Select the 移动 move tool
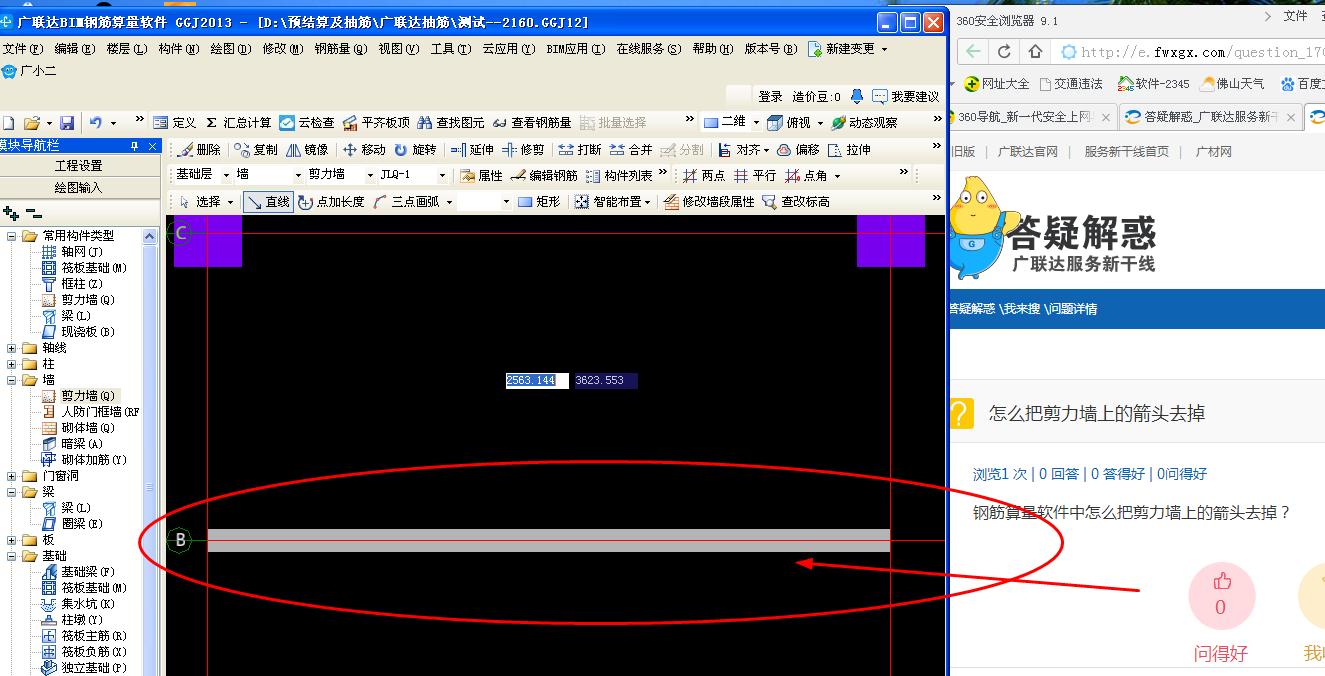The image size is (1325, 676). click(364, 150)
